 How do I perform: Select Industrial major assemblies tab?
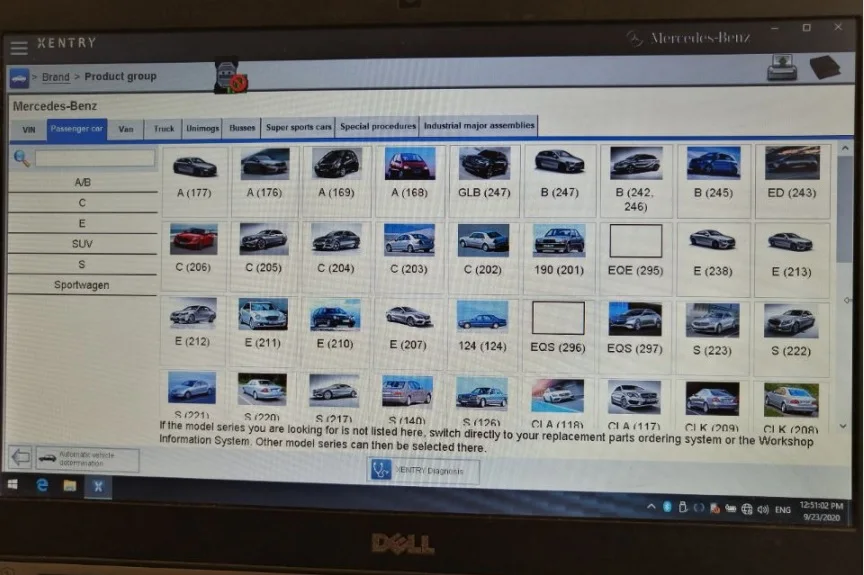click(478, 126)
